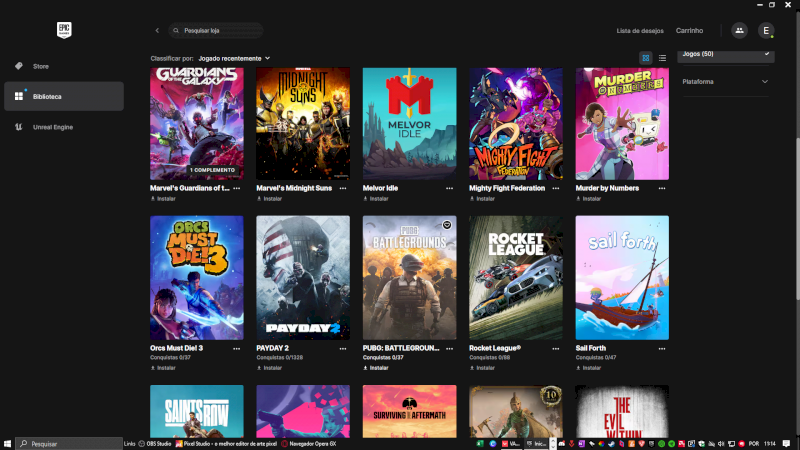Open Rocket League cover art
The image size is (800, 450).
pyautogui.click(x=516, y=278)
